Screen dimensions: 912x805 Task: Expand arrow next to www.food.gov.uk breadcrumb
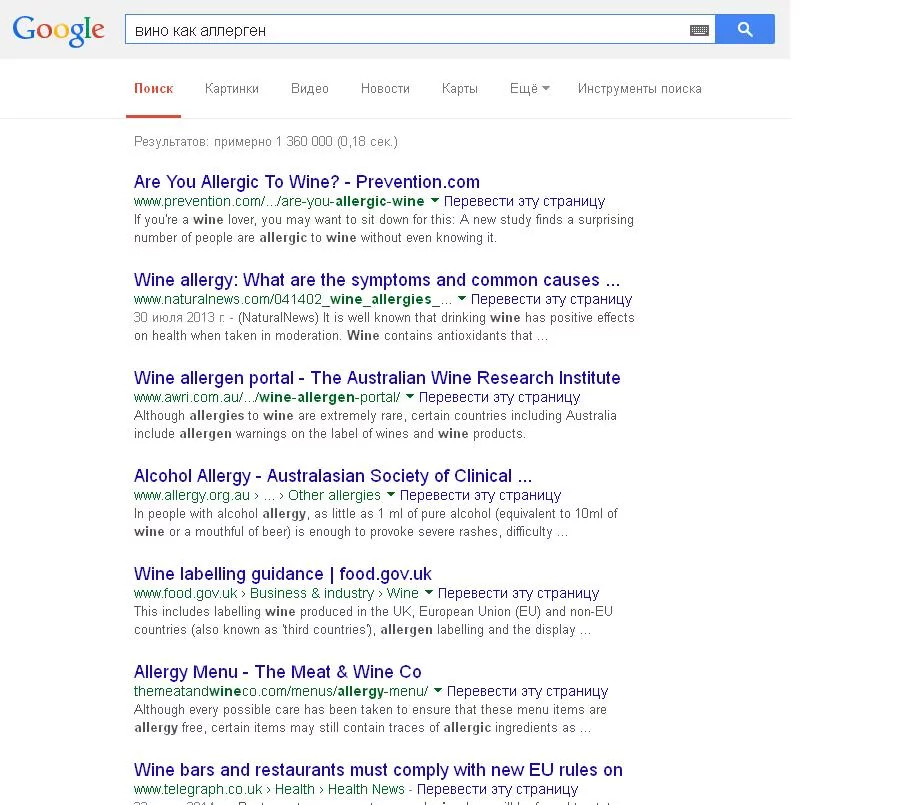pyautogui.click(x=429, y=592)
